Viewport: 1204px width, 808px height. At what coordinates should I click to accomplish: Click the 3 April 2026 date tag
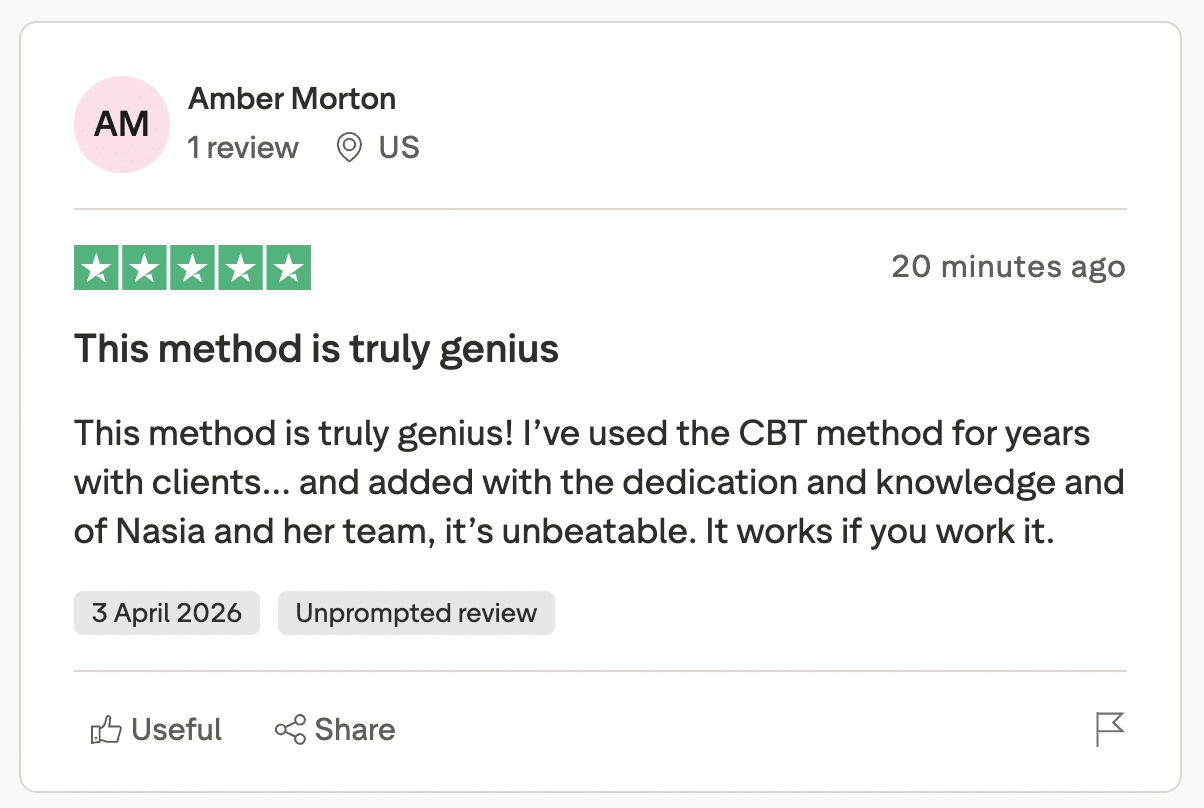(166, 613)
